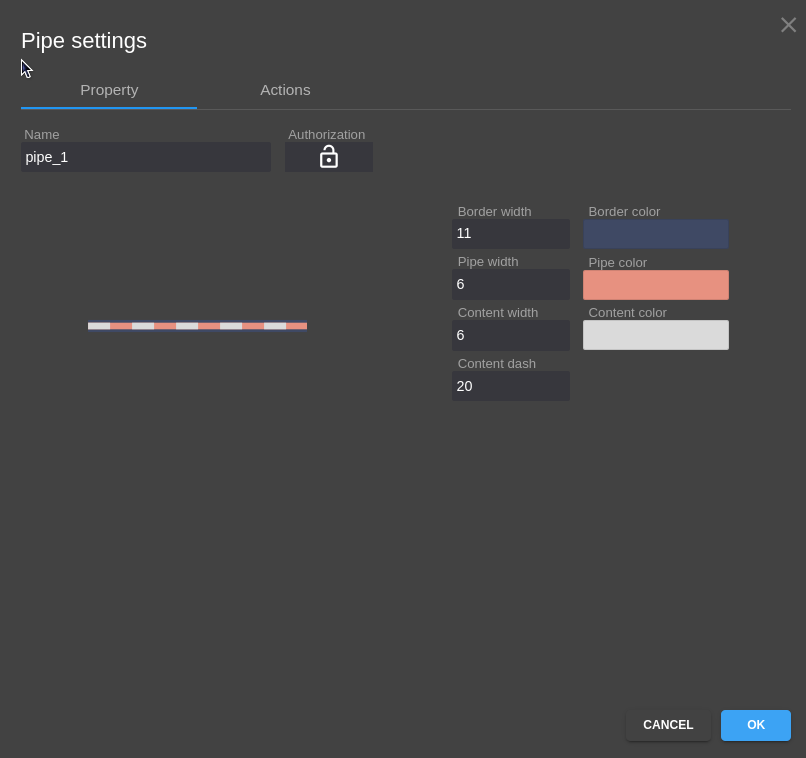The height and width of the screenshot is (758, 806).
Task: Confirm with the OK button
Action: (x=756, y=725)
